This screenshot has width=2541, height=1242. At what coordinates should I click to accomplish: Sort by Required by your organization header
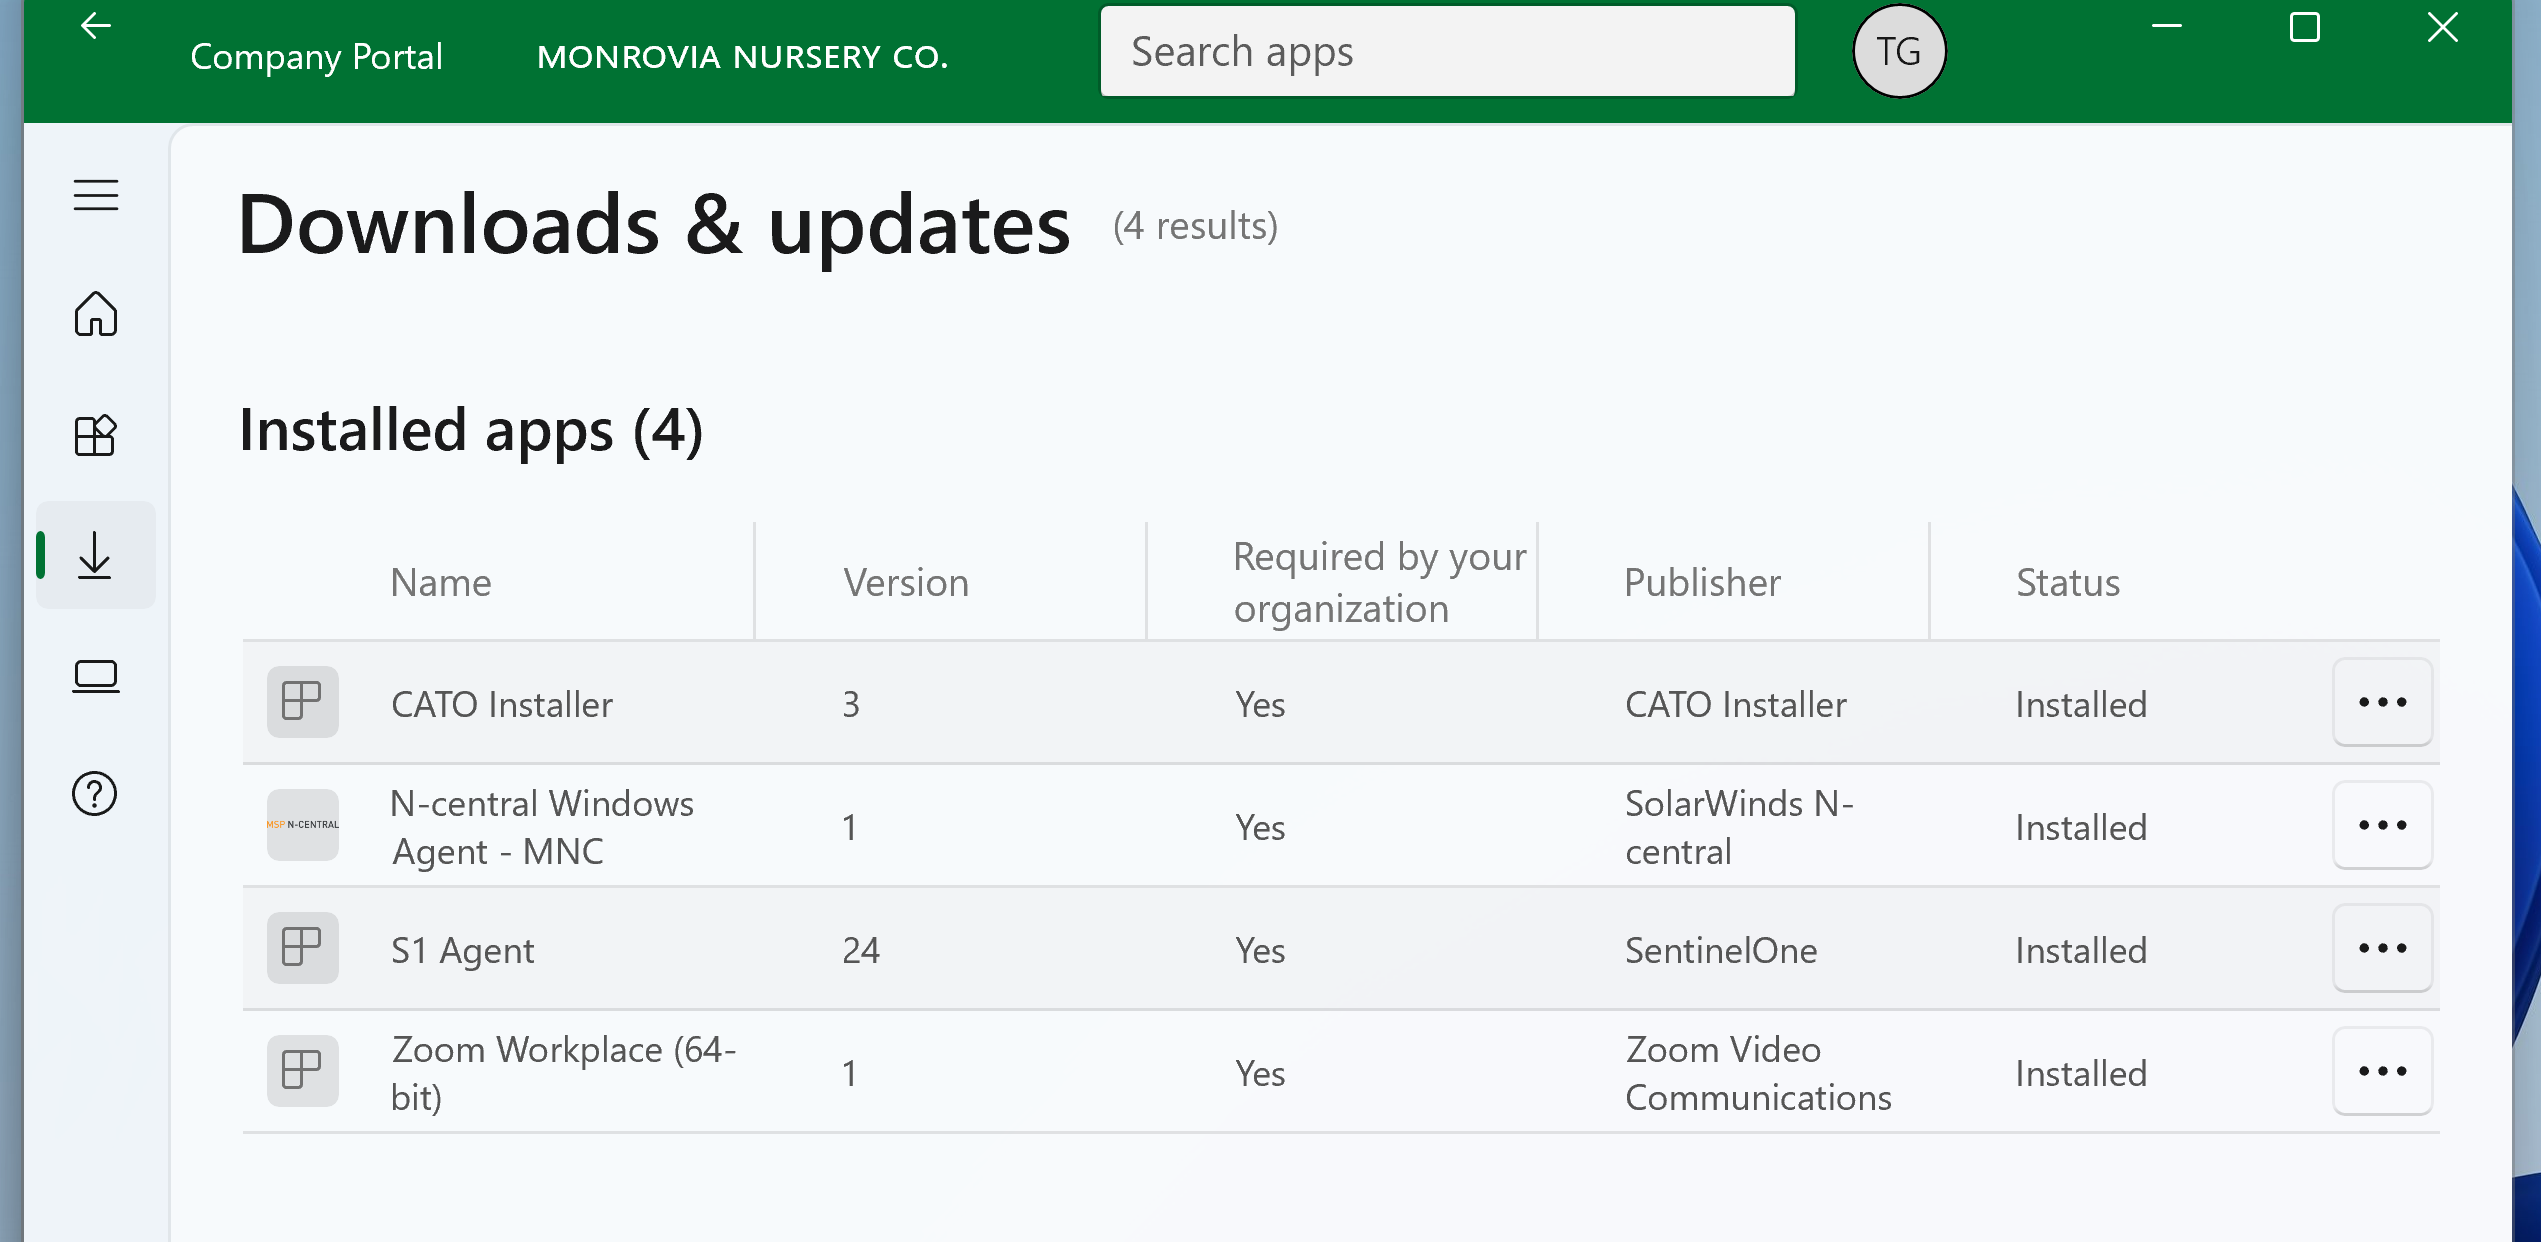coord(1380,582)
